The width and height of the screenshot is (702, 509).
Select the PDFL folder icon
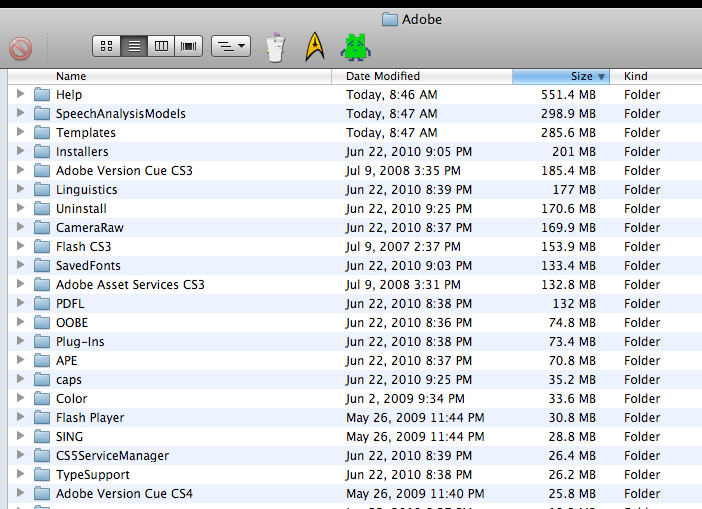pyautogui.click(x=42, y=304)
